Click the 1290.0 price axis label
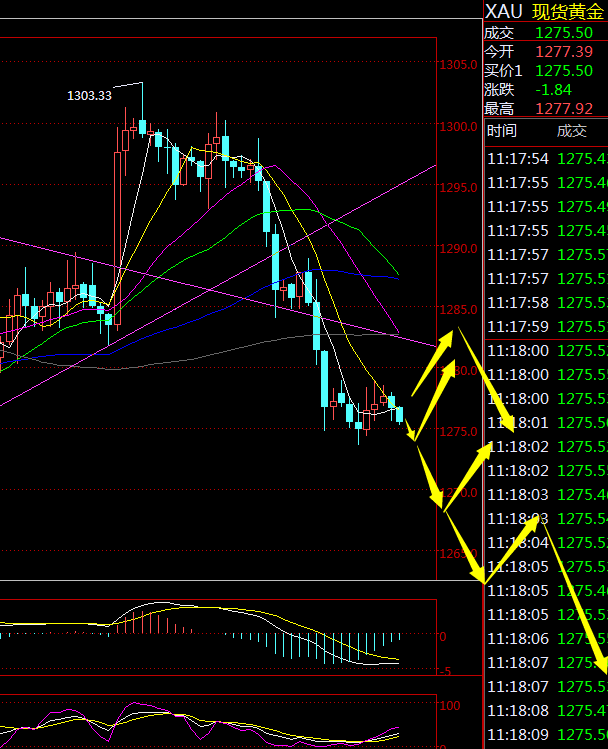This screenshot has height=749, width=608. [459, 248]
